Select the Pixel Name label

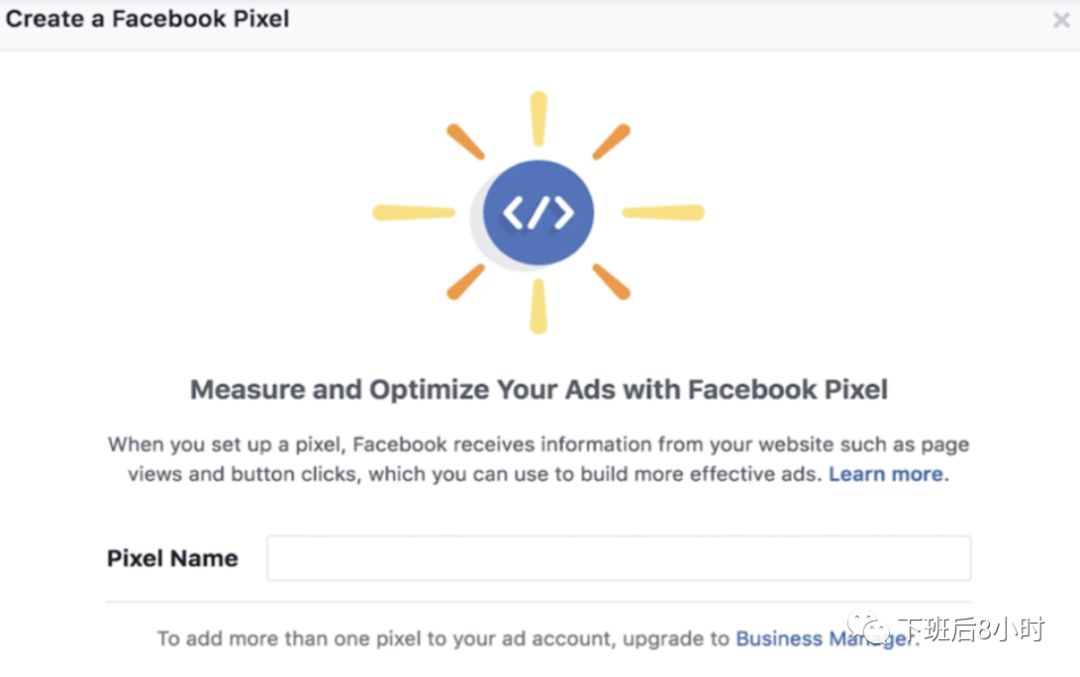(x=172, y=558)
